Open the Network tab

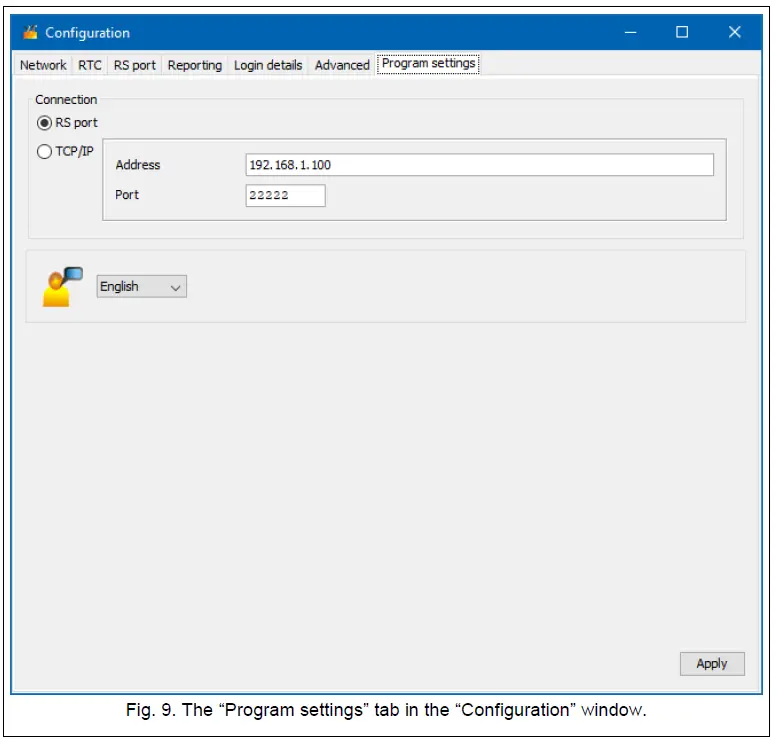[43, 65]
